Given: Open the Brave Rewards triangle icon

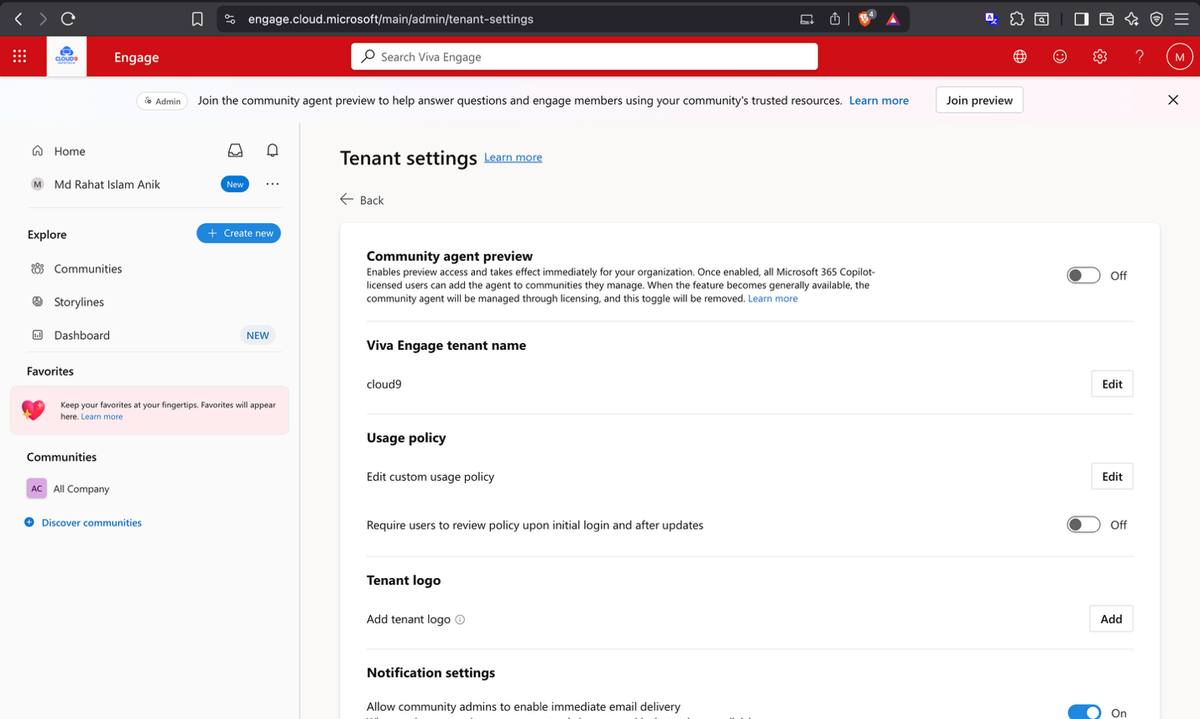Looking at the screenshot, I should (x=892, y=18).
